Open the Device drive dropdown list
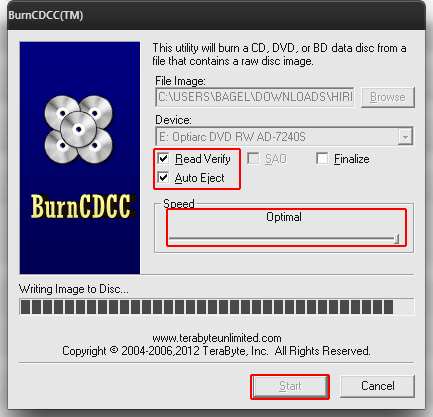 [284, 136]
